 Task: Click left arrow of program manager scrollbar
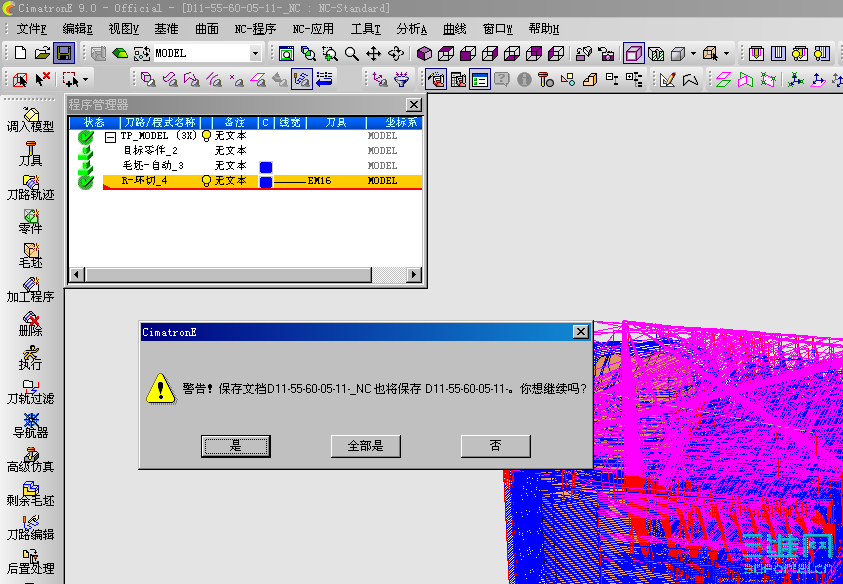pos(76,275)
